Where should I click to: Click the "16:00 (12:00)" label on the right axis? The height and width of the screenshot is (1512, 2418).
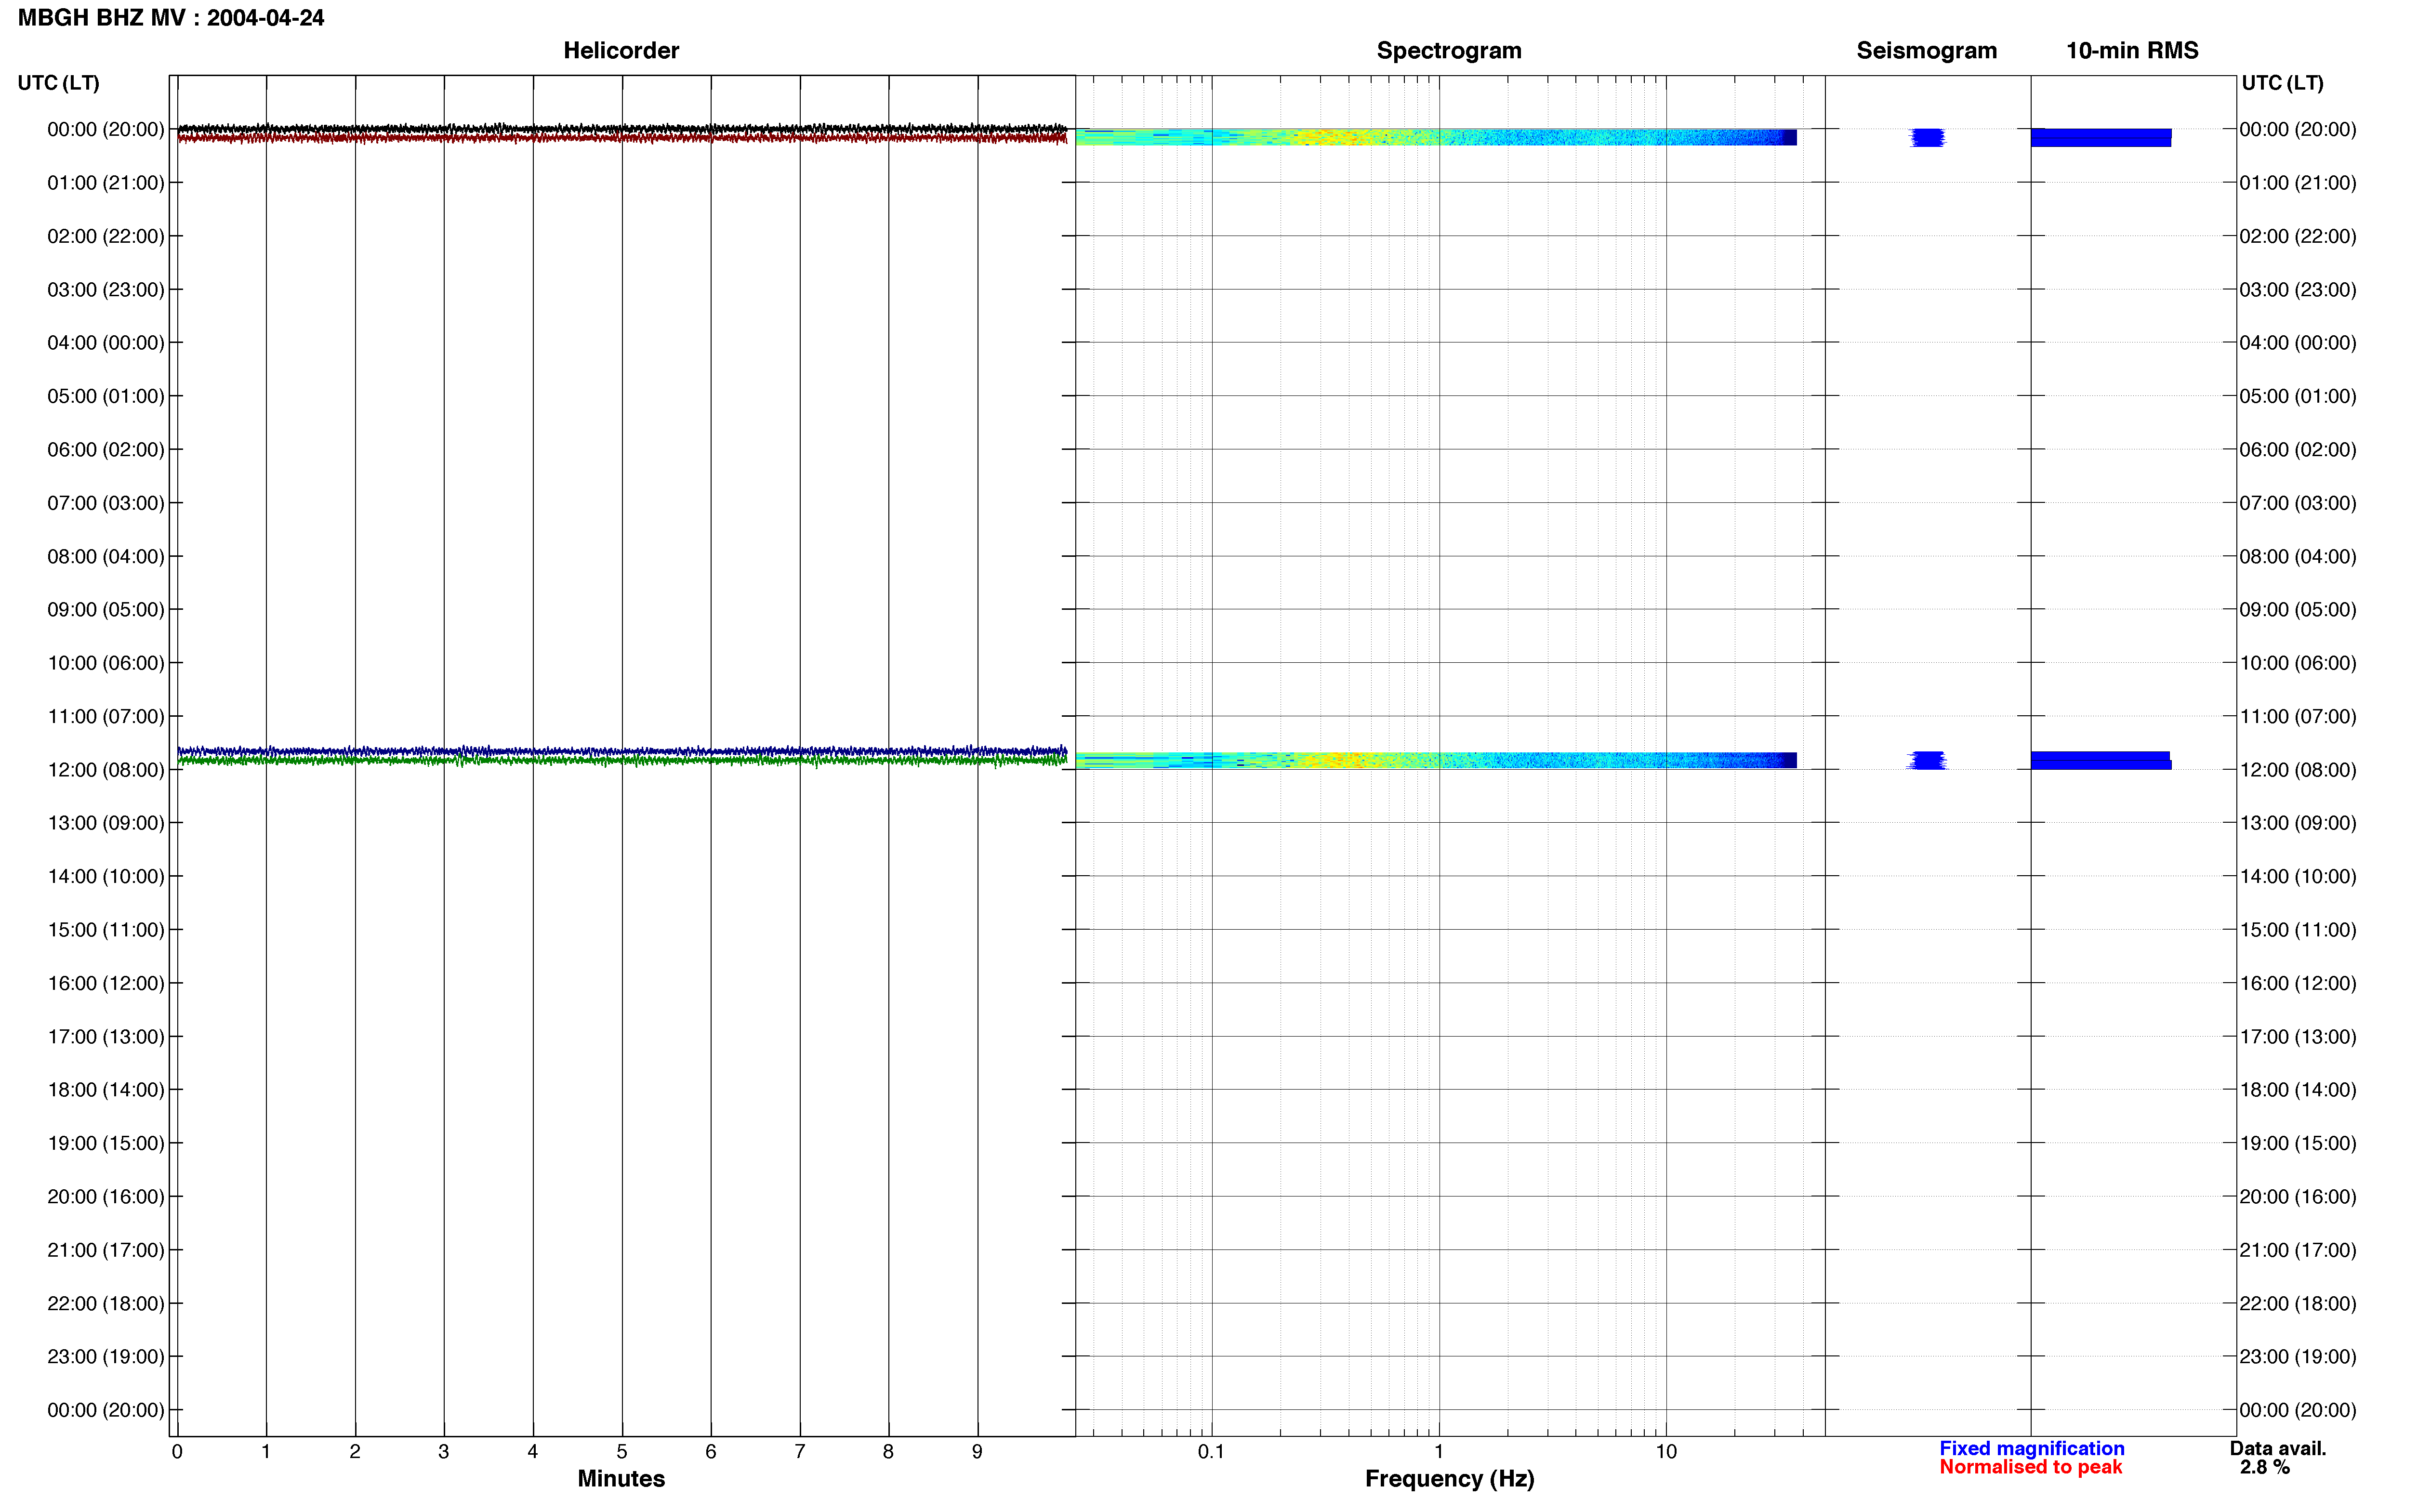2298,983
